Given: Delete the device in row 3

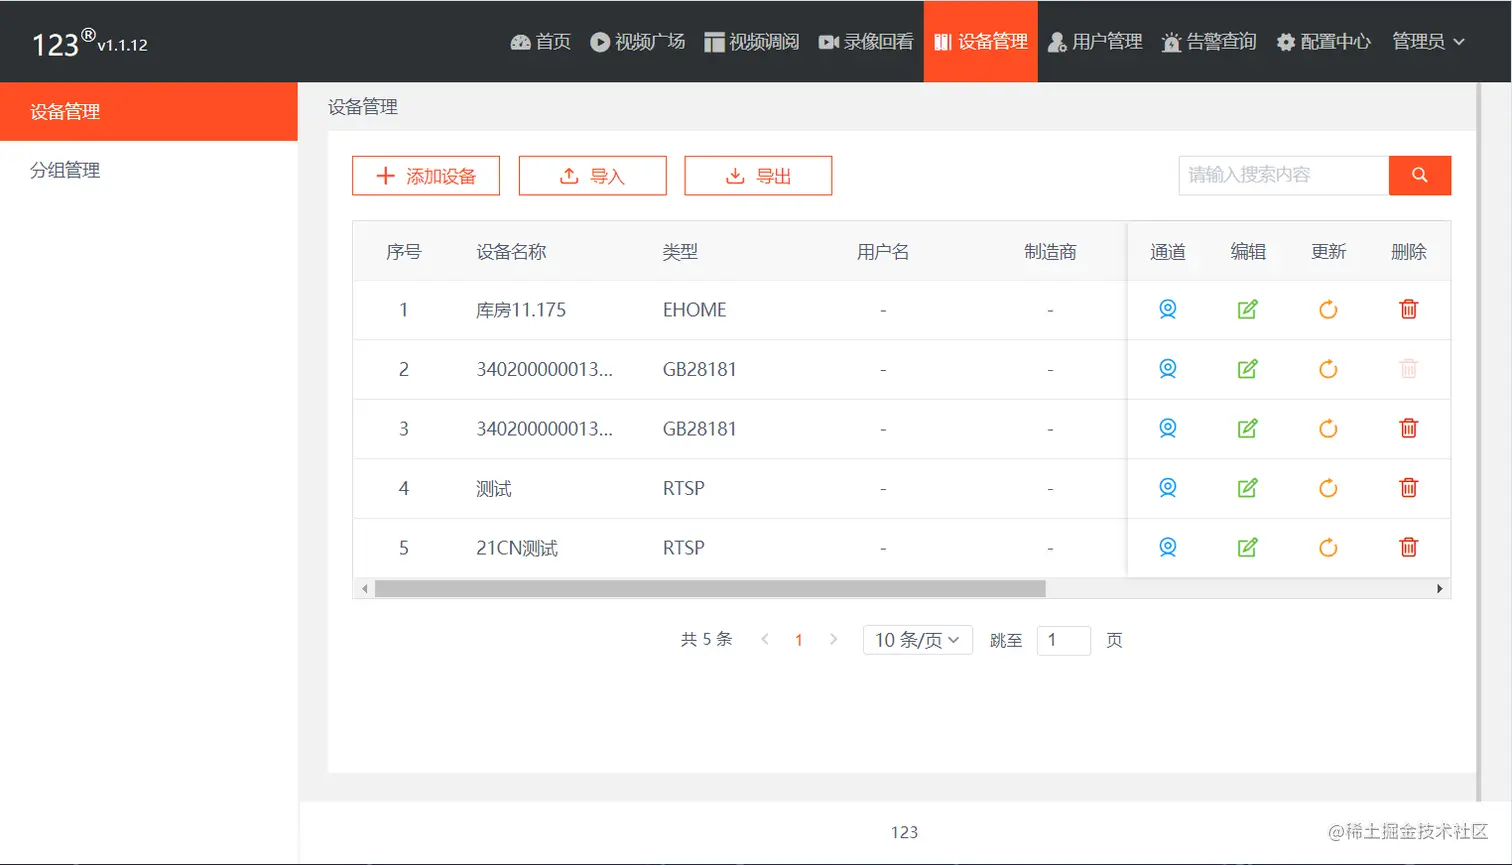Looking at the screenshot, I should click(1408, 428).
